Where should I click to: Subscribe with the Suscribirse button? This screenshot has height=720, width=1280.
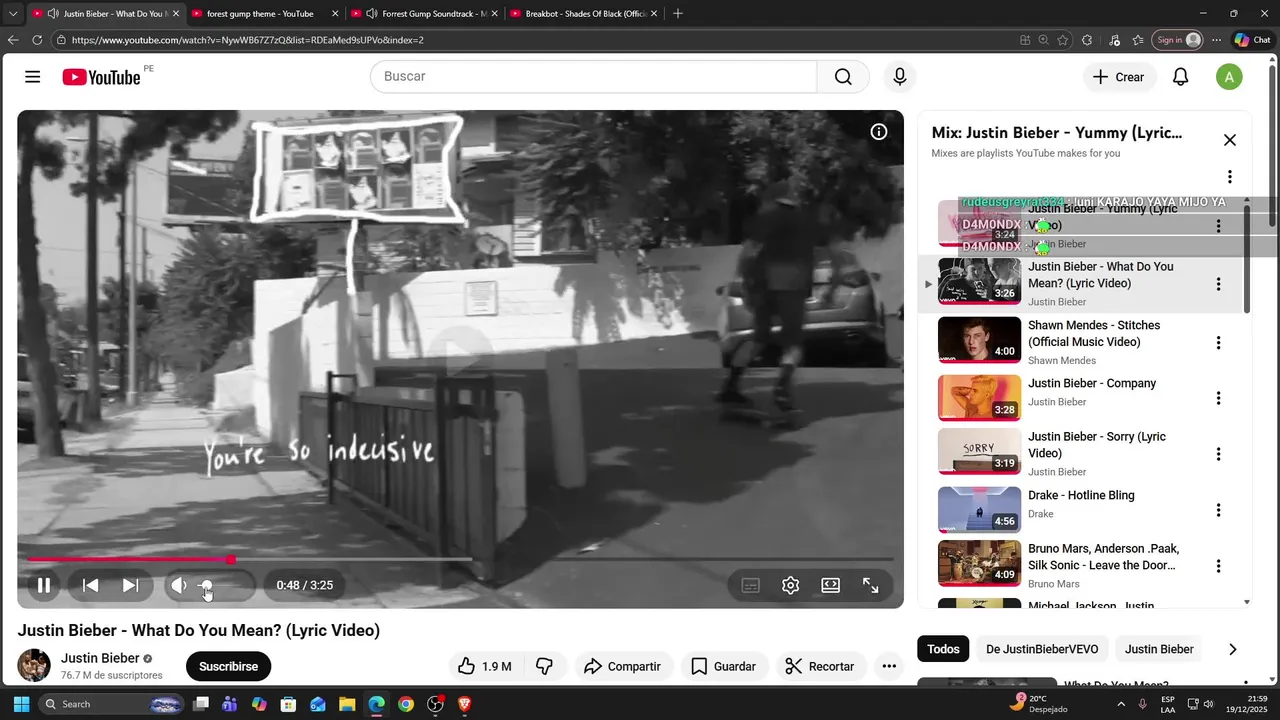(x=228, y=666)
